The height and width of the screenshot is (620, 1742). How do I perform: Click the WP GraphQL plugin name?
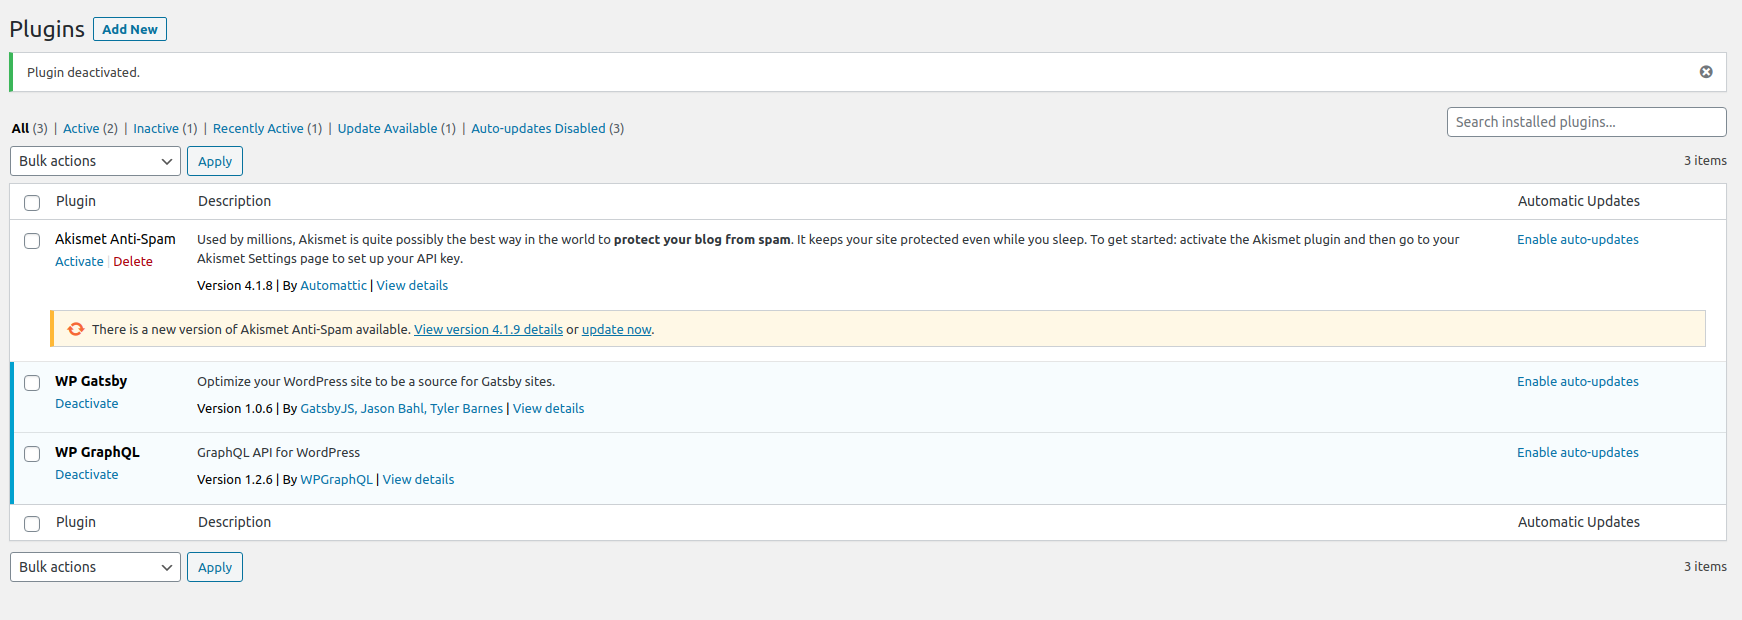pos(97,452)
